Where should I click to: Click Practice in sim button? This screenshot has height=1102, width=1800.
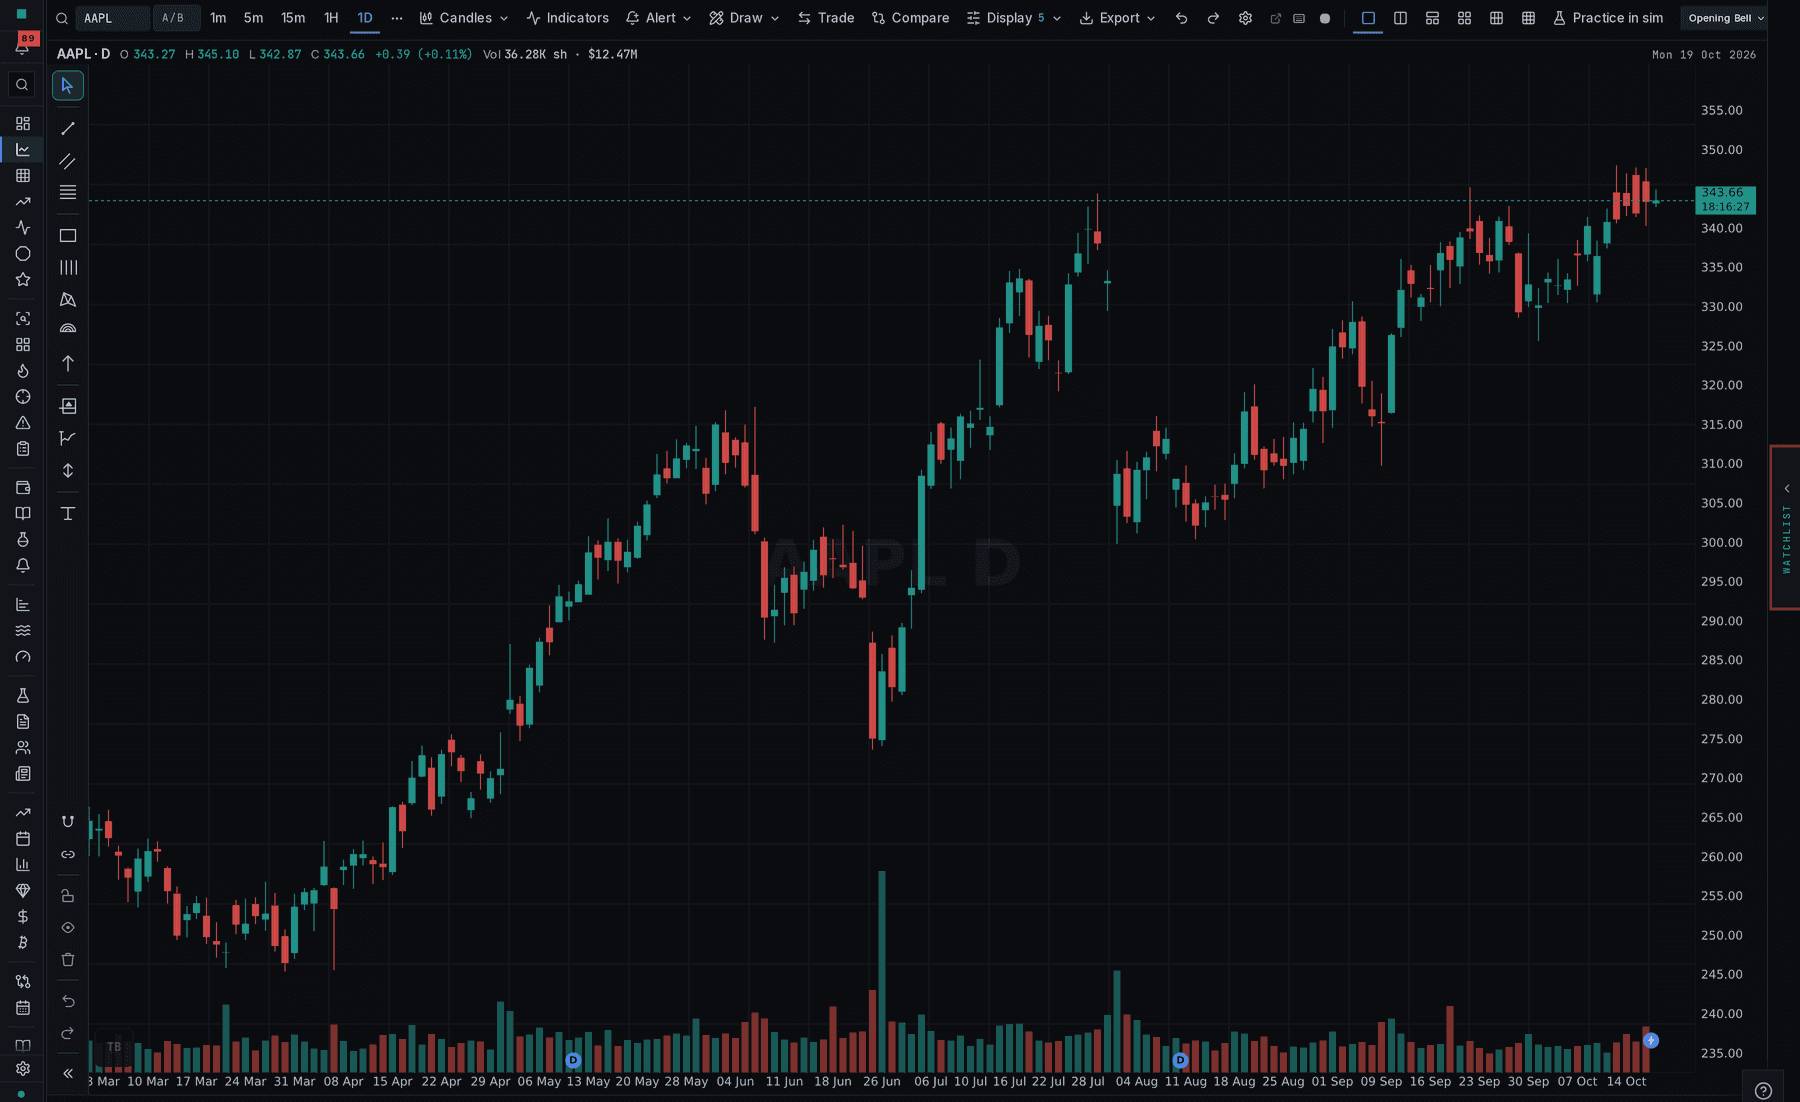(1608, 18)
